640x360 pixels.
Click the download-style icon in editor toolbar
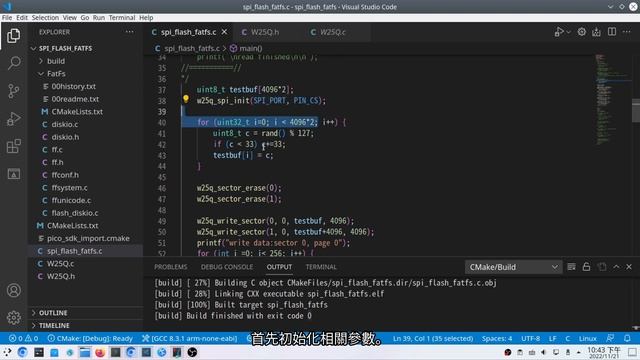tap(596, 32)
